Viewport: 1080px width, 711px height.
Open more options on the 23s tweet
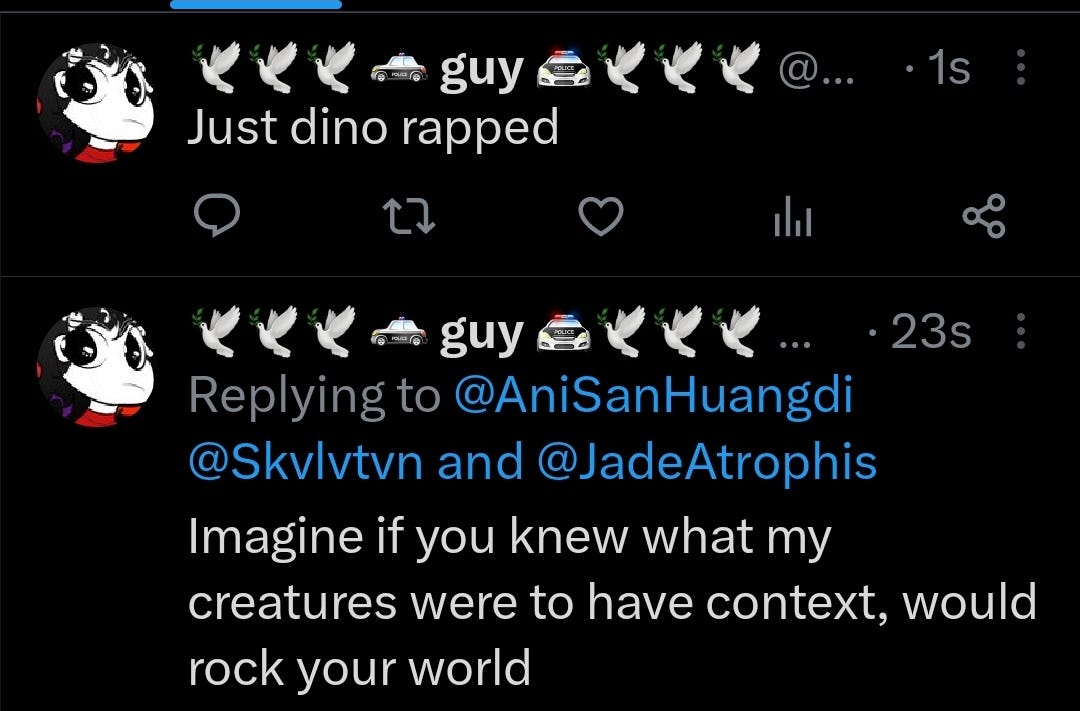click(1021, 331)
